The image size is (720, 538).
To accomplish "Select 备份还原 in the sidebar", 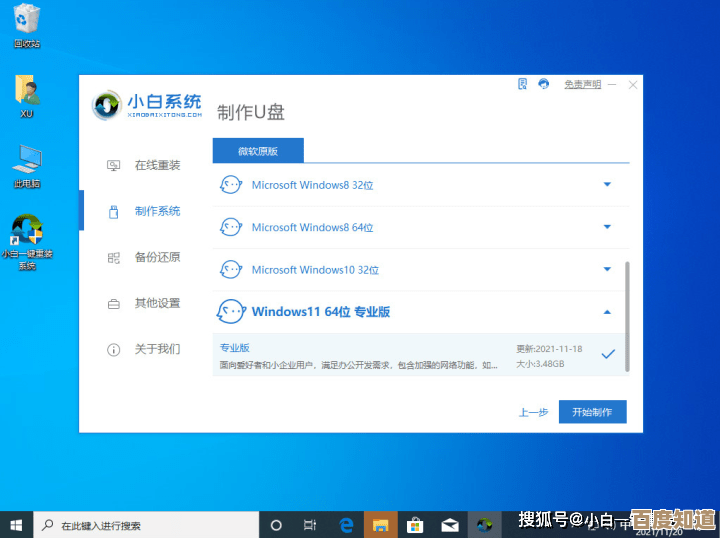I will (x=157, y=257).
